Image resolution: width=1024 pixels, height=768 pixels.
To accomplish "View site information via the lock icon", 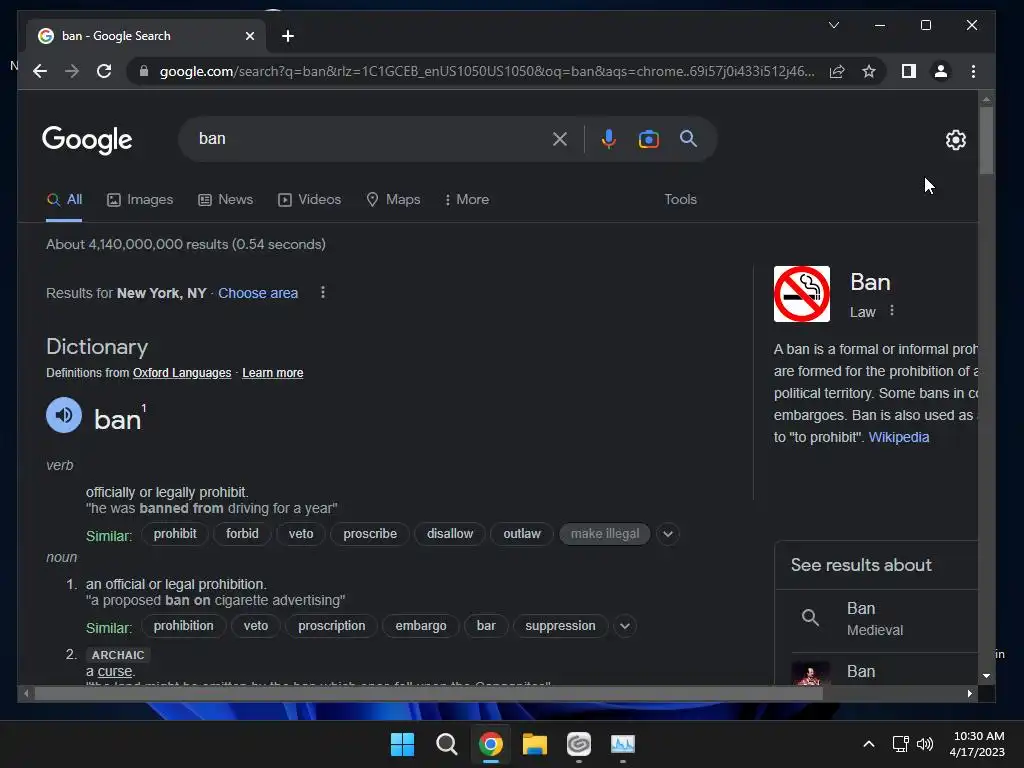I will tap(144, 71).
